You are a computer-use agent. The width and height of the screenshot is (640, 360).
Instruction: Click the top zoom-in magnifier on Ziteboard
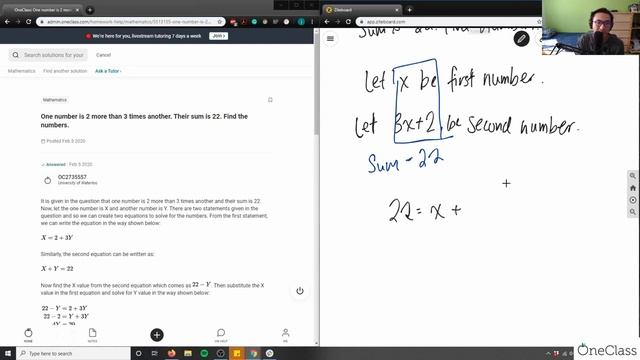[633, 176]
